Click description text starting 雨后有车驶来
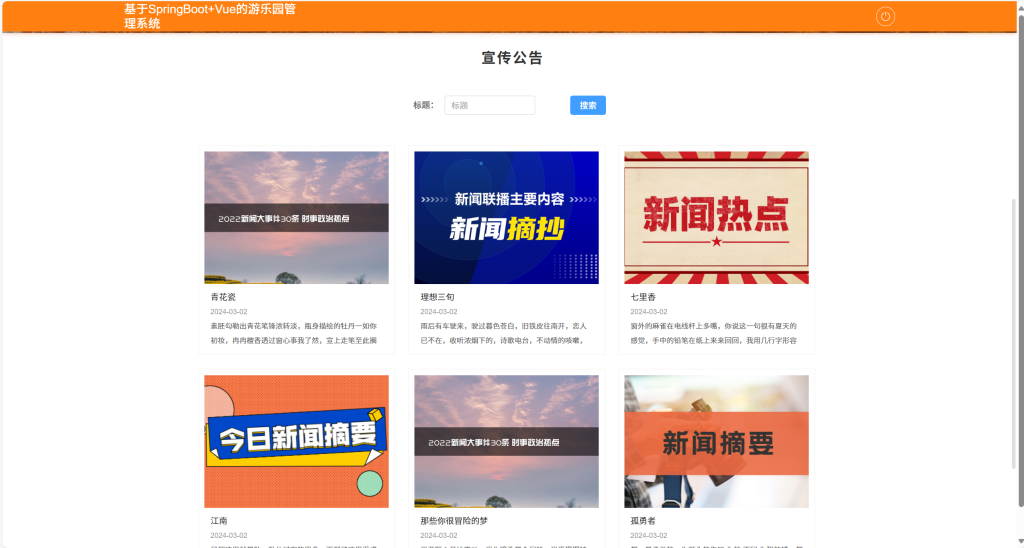1024x548 pixels. click(x=504, y=333)
